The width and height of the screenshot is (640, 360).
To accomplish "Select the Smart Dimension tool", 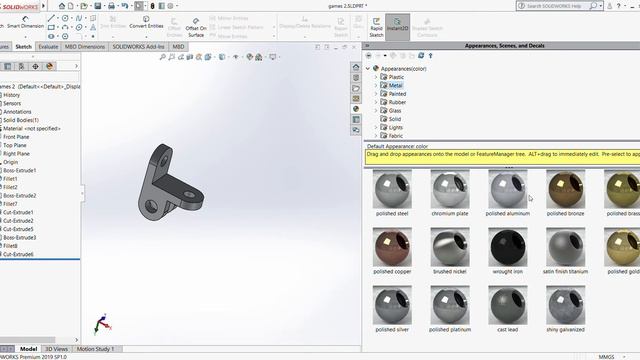I will [25, 22].
